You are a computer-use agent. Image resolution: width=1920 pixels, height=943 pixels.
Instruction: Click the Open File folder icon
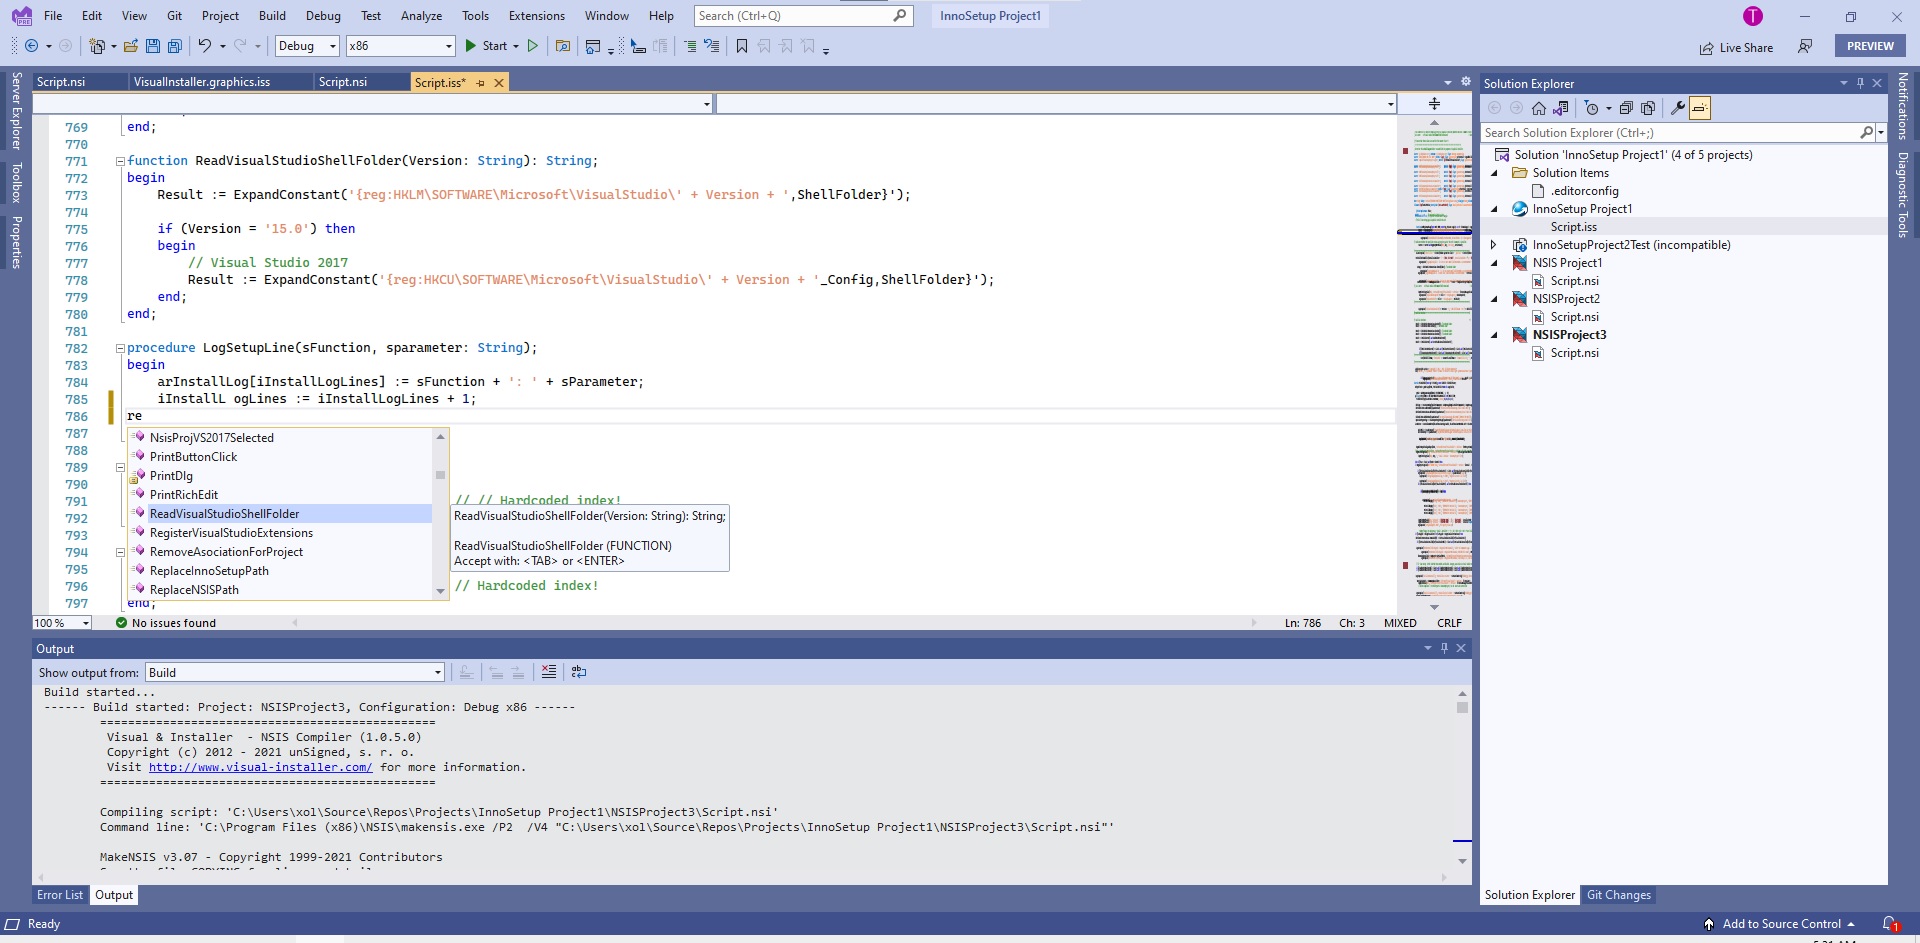(x=131, y=46)
